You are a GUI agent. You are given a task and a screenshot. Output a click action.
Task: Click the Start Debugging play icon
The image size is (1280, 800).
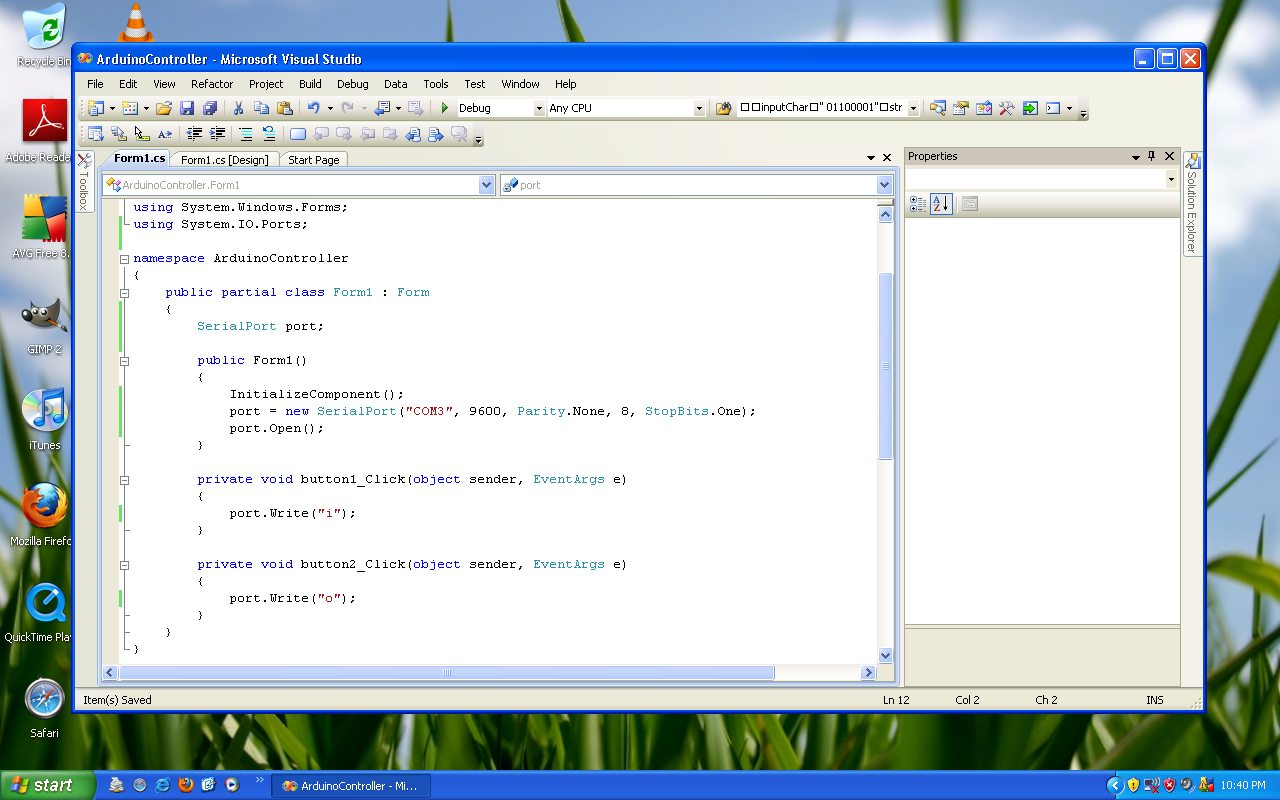click(x=444, y=108)
